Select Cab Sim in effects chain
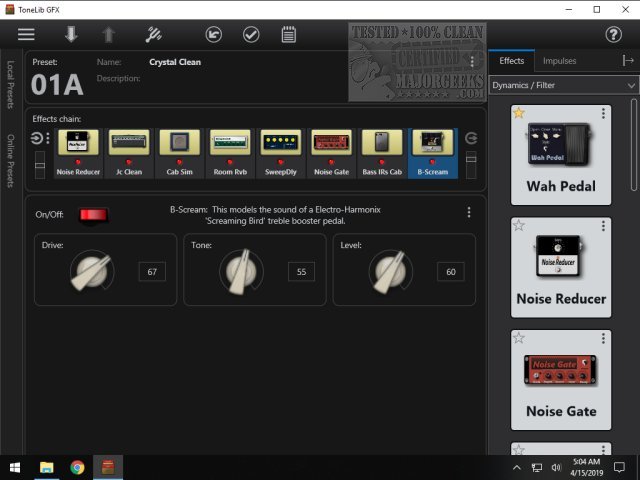This screenshot has height=480, width=640. (x=179, y=153)
